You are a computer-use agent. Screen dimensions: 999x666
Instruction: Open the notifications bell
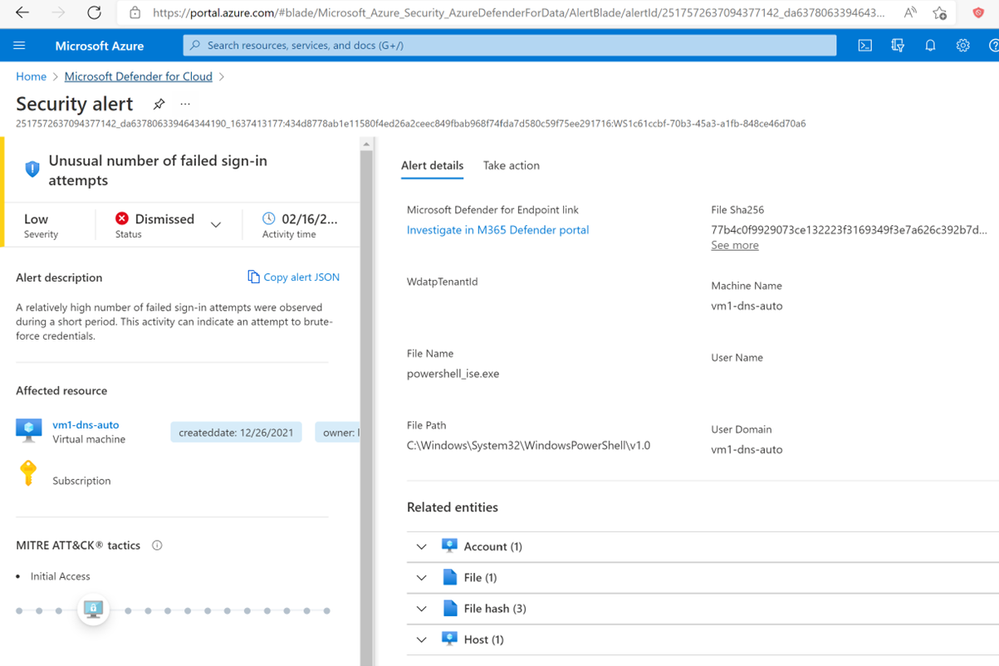pos(930,45)
